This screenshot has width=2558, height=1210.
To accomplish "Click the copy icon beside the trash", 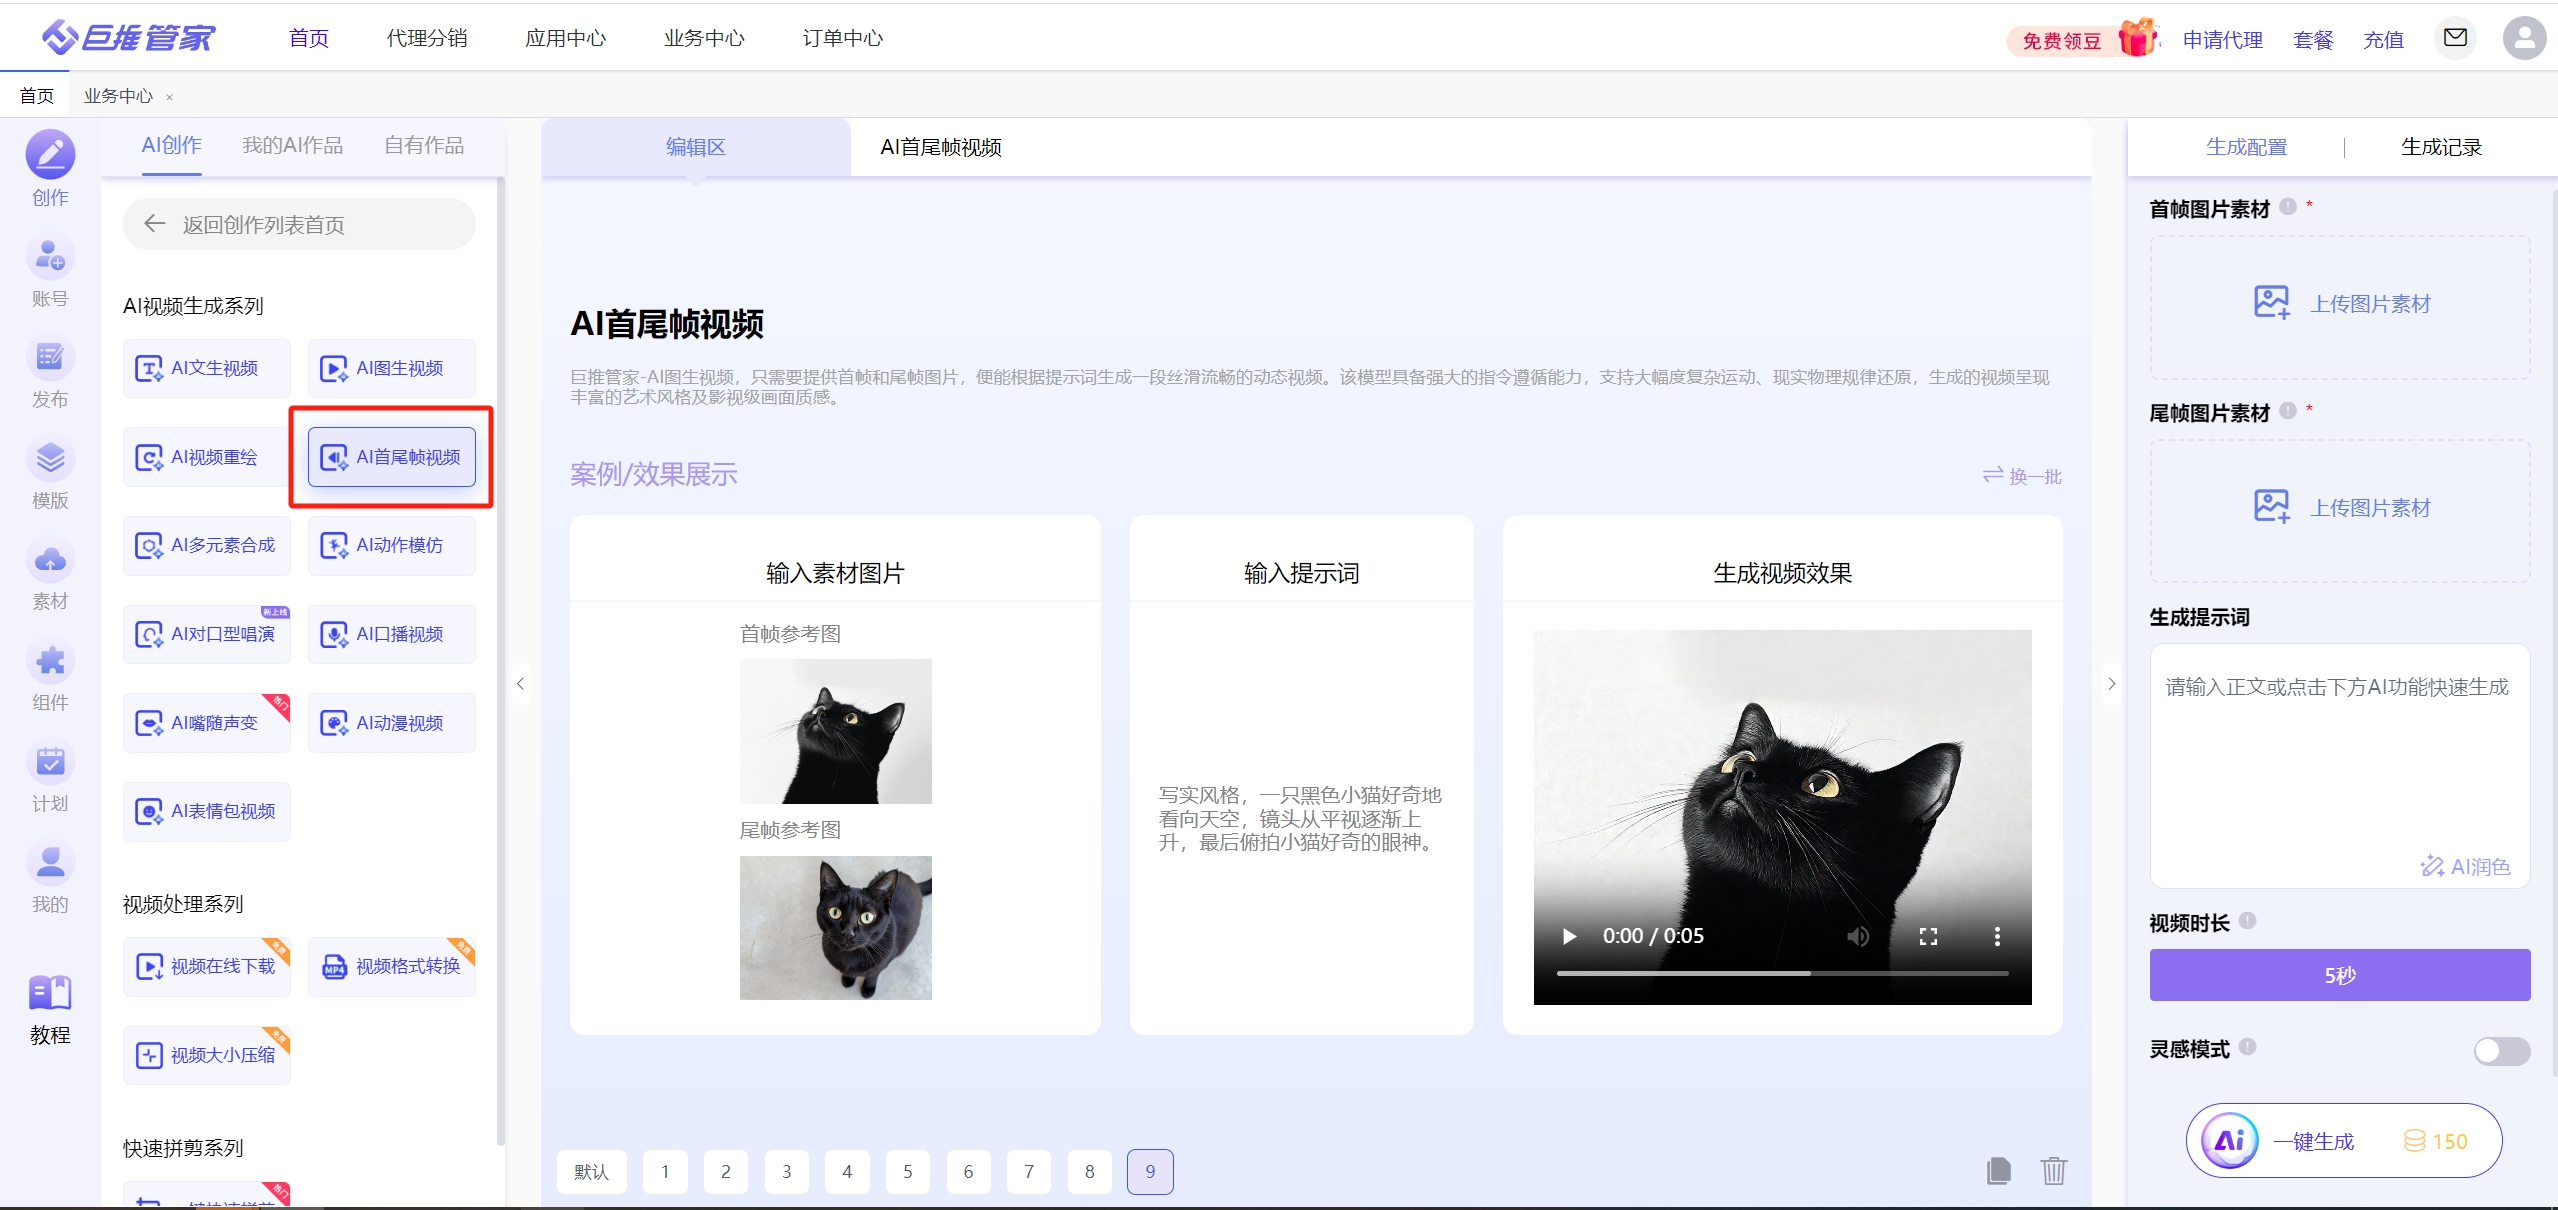I will pyautogui.click(x=1998, y=1171).
